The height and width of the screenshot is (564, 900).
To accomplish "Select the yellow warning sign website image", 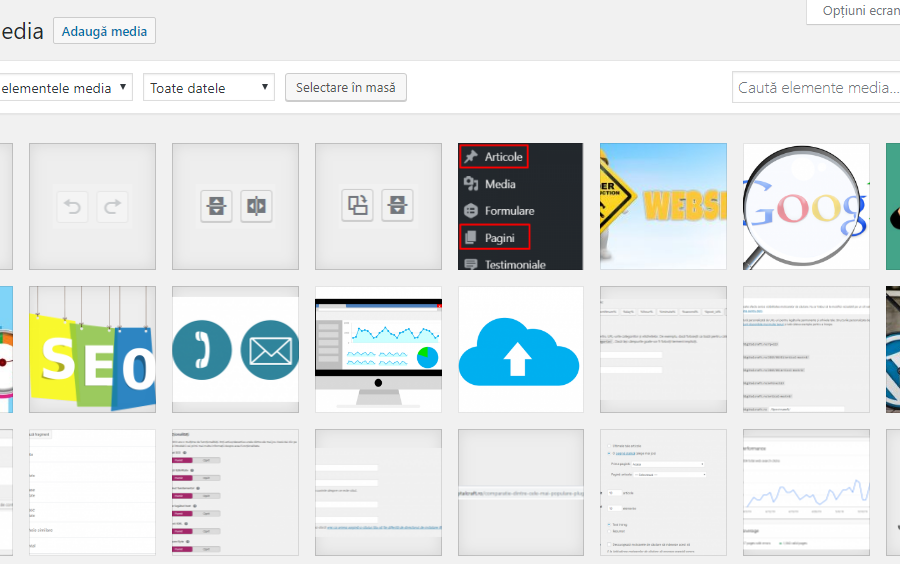I will 663,206.
